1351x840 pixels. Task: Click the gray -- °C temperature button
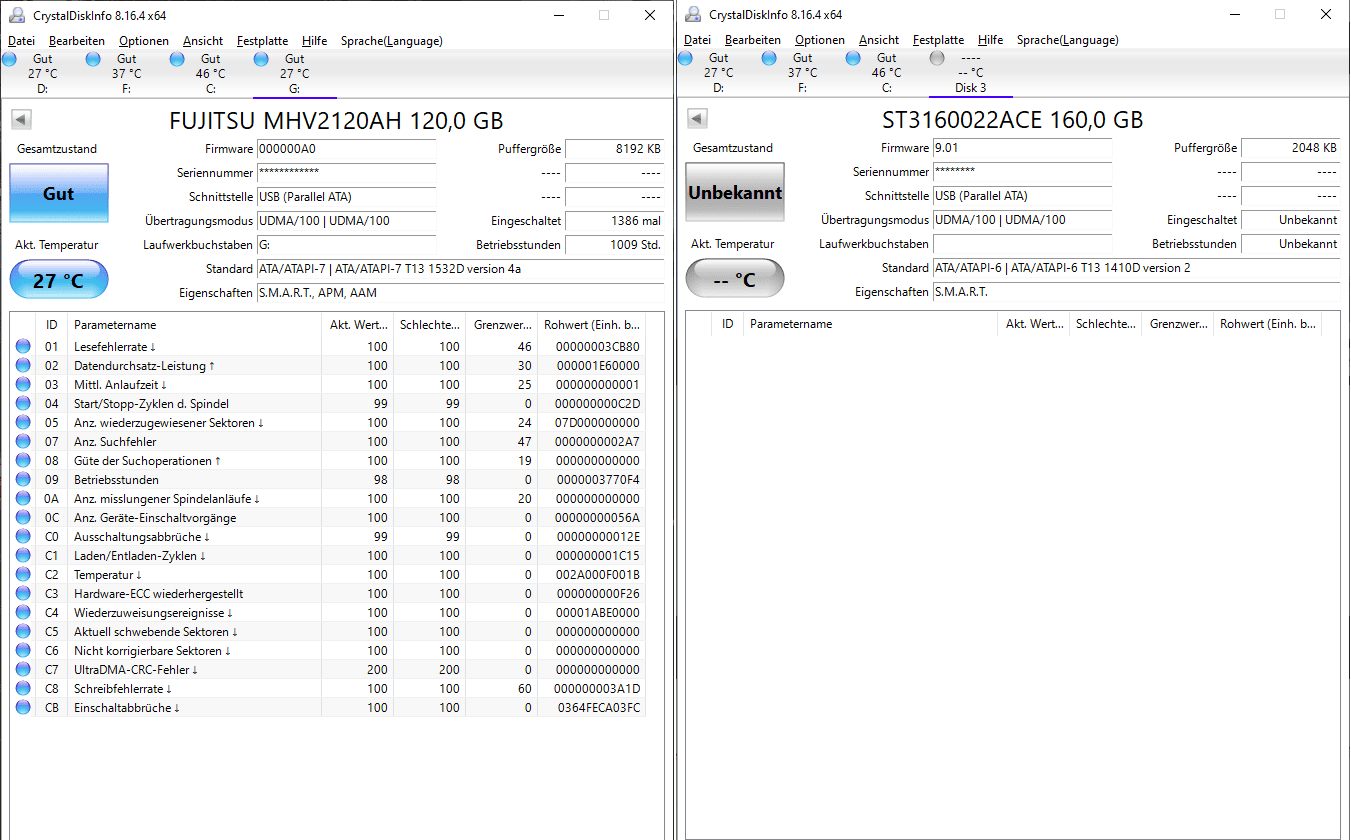(735, 279)
